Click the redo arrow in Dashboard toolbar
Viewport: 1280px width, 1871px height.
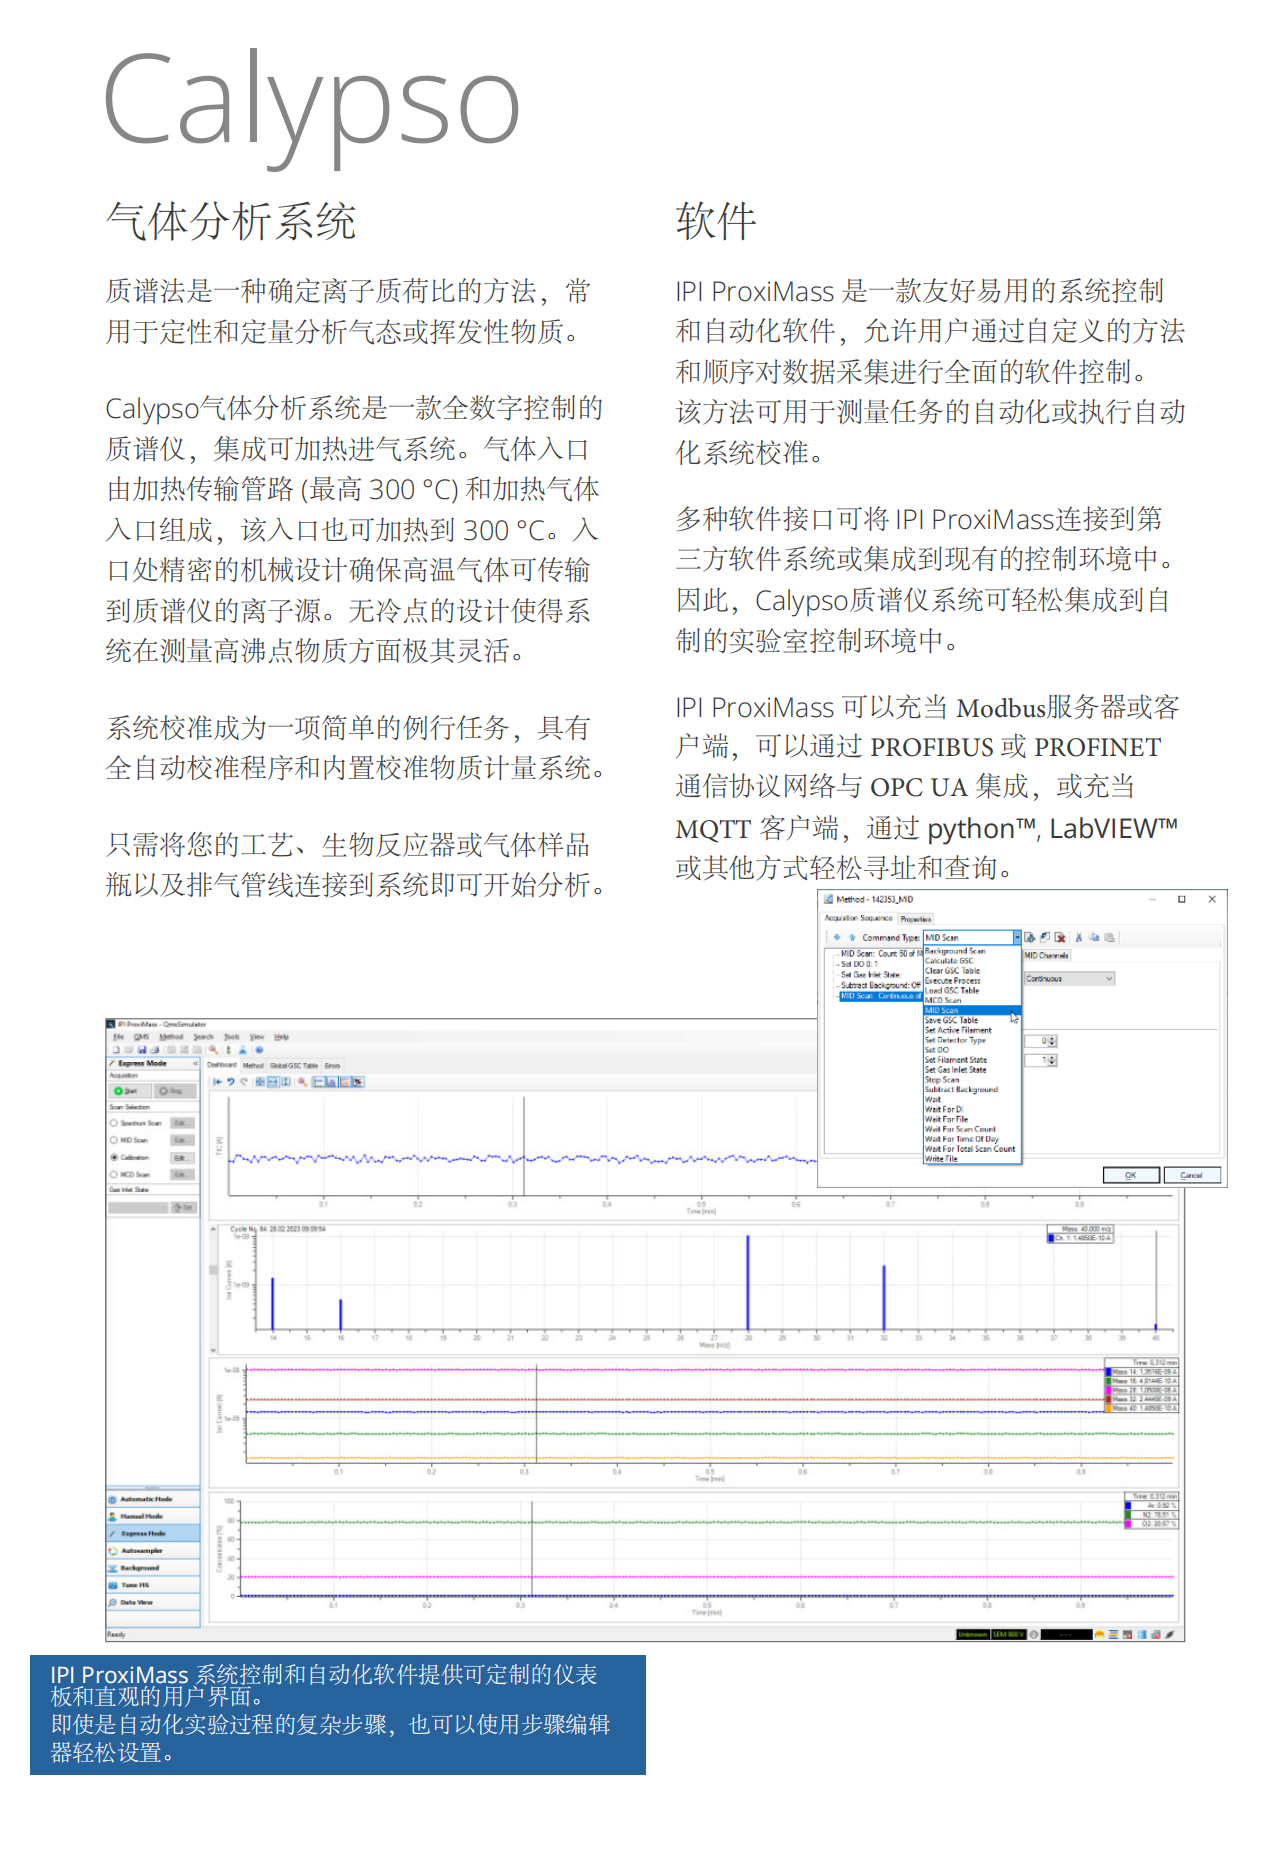click(x=243, y=1082)
